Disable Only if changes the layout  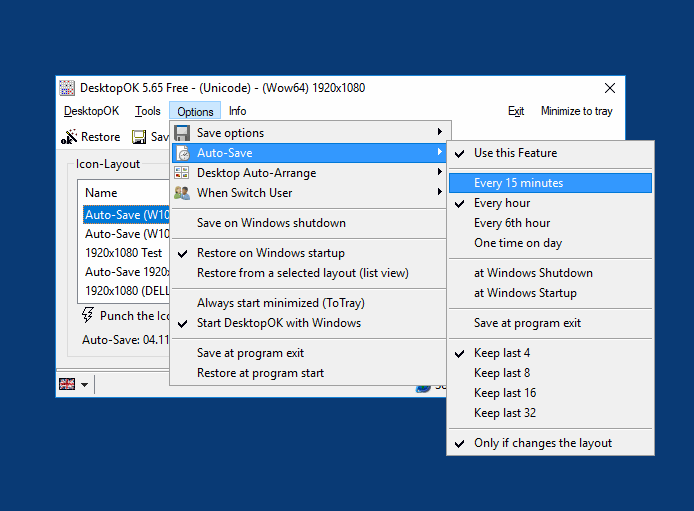pyautogui.click(x=542, y=443)
